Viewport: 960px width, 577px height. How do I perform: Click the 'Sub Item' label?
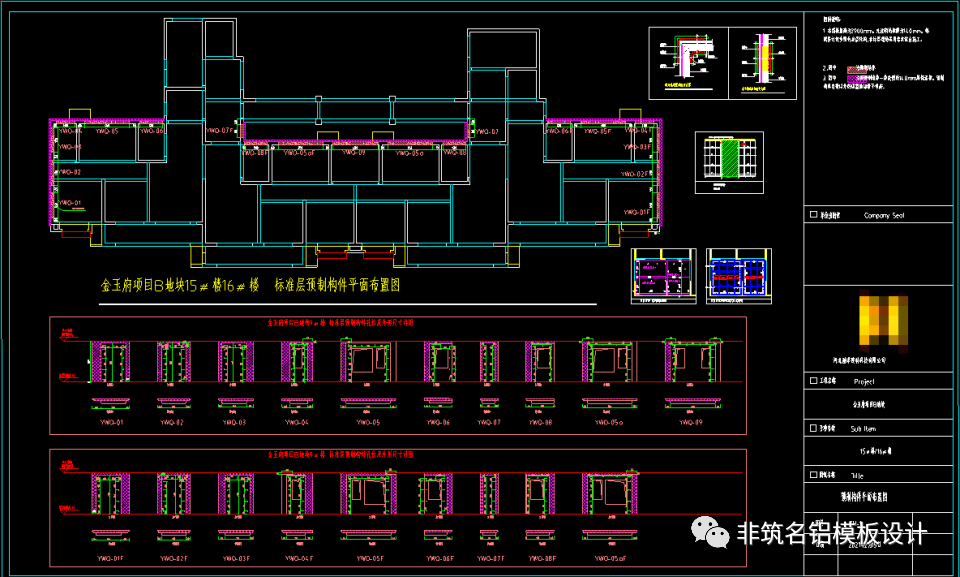863,429
